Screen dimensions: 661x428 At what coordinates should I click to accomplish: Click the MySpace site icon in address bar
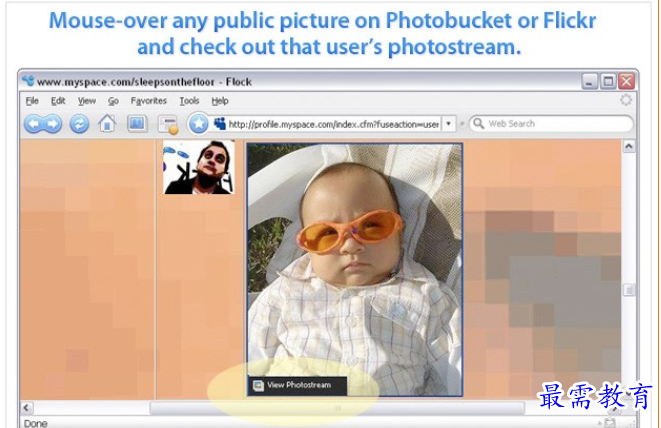(220, 124)
